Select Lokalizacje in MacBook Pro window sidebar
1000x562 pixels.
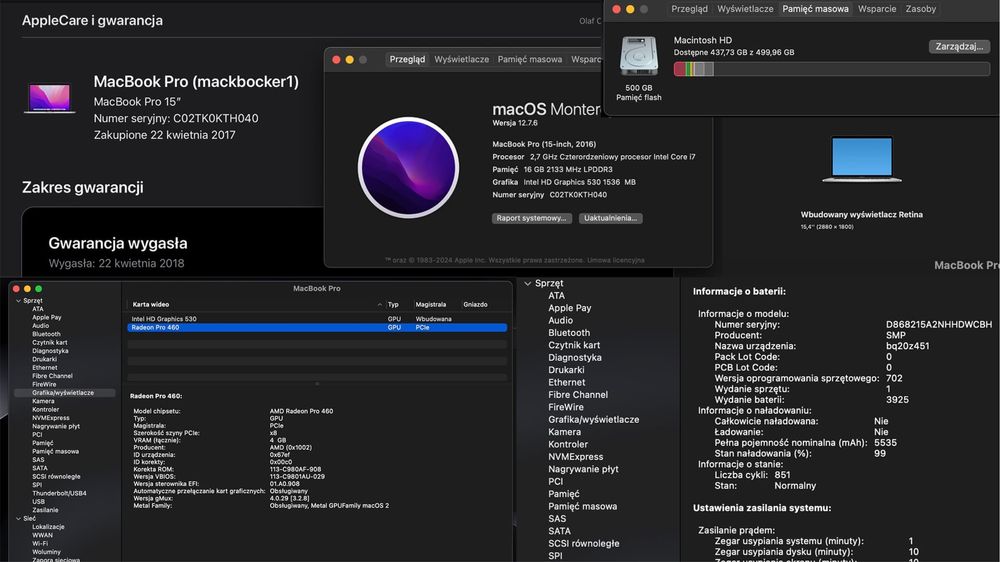pos(48,527)
